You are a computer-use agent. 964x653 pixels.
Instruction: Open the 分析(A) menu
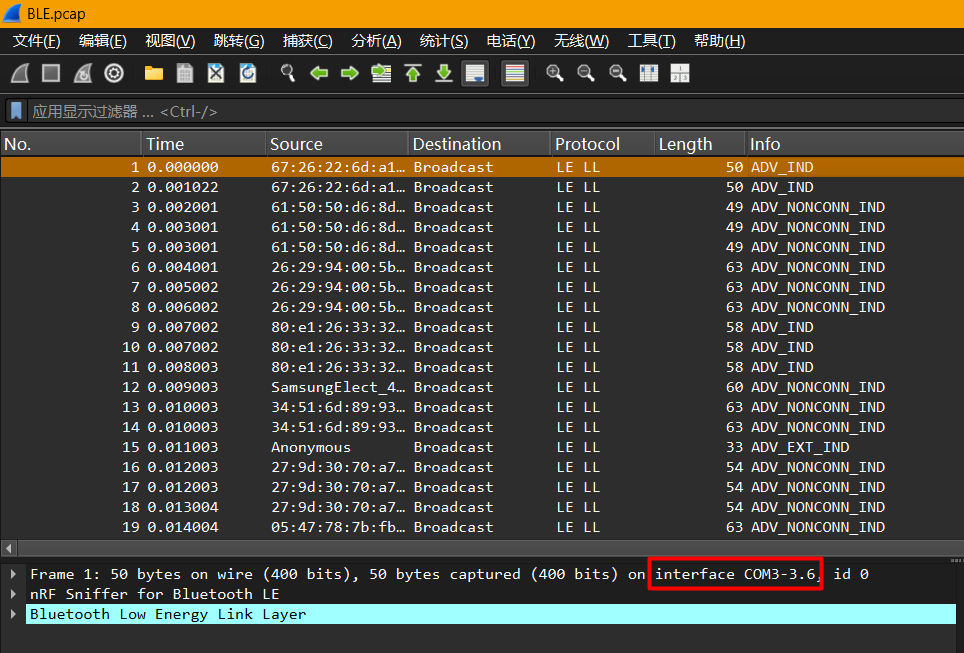pyautogui.click(x=376, y=41)
